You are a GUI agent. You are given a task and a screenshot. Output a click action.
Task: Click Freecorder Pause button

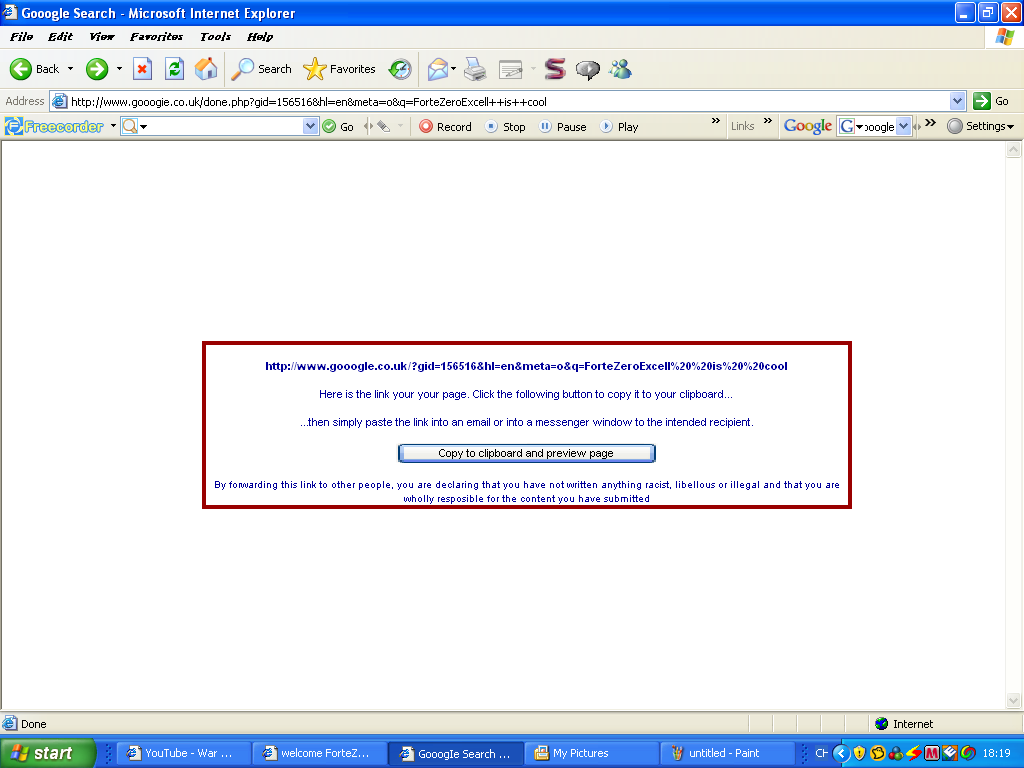[563, 127]
